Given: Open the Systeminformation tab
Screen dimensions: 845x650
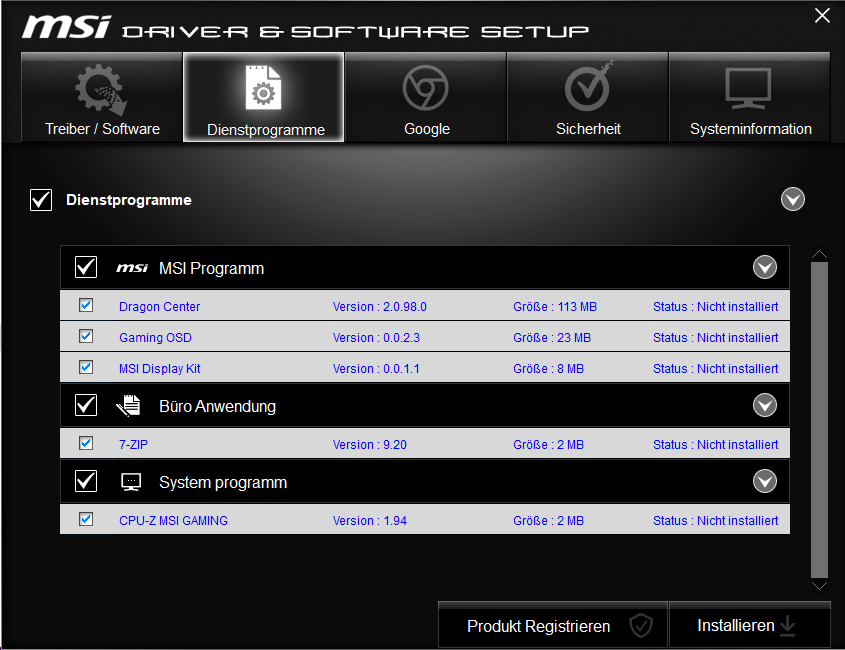Looking at the screenshot, I should 750,97.
